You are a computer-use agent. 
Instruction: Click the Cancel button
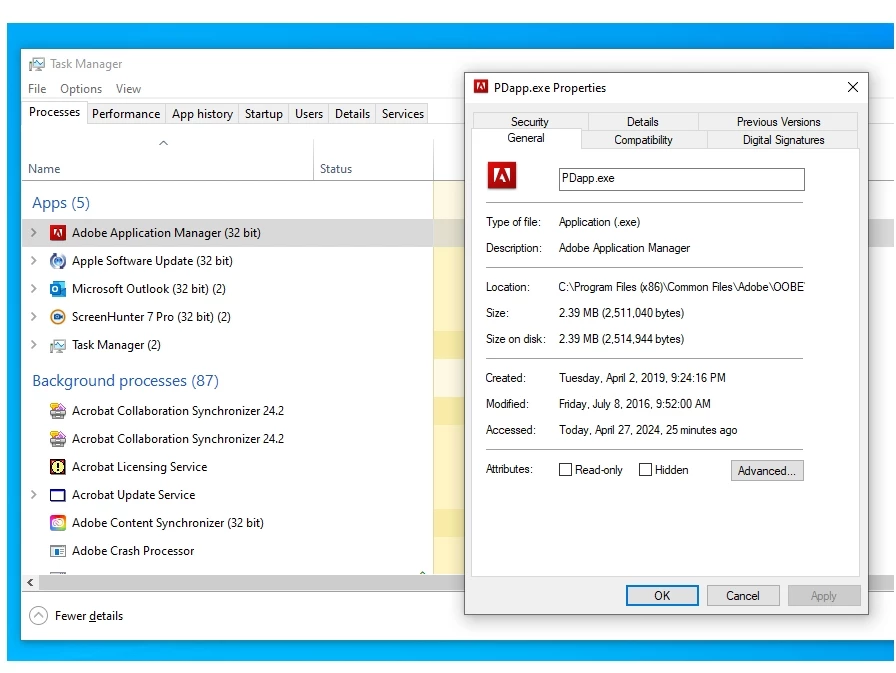[743, 595]
